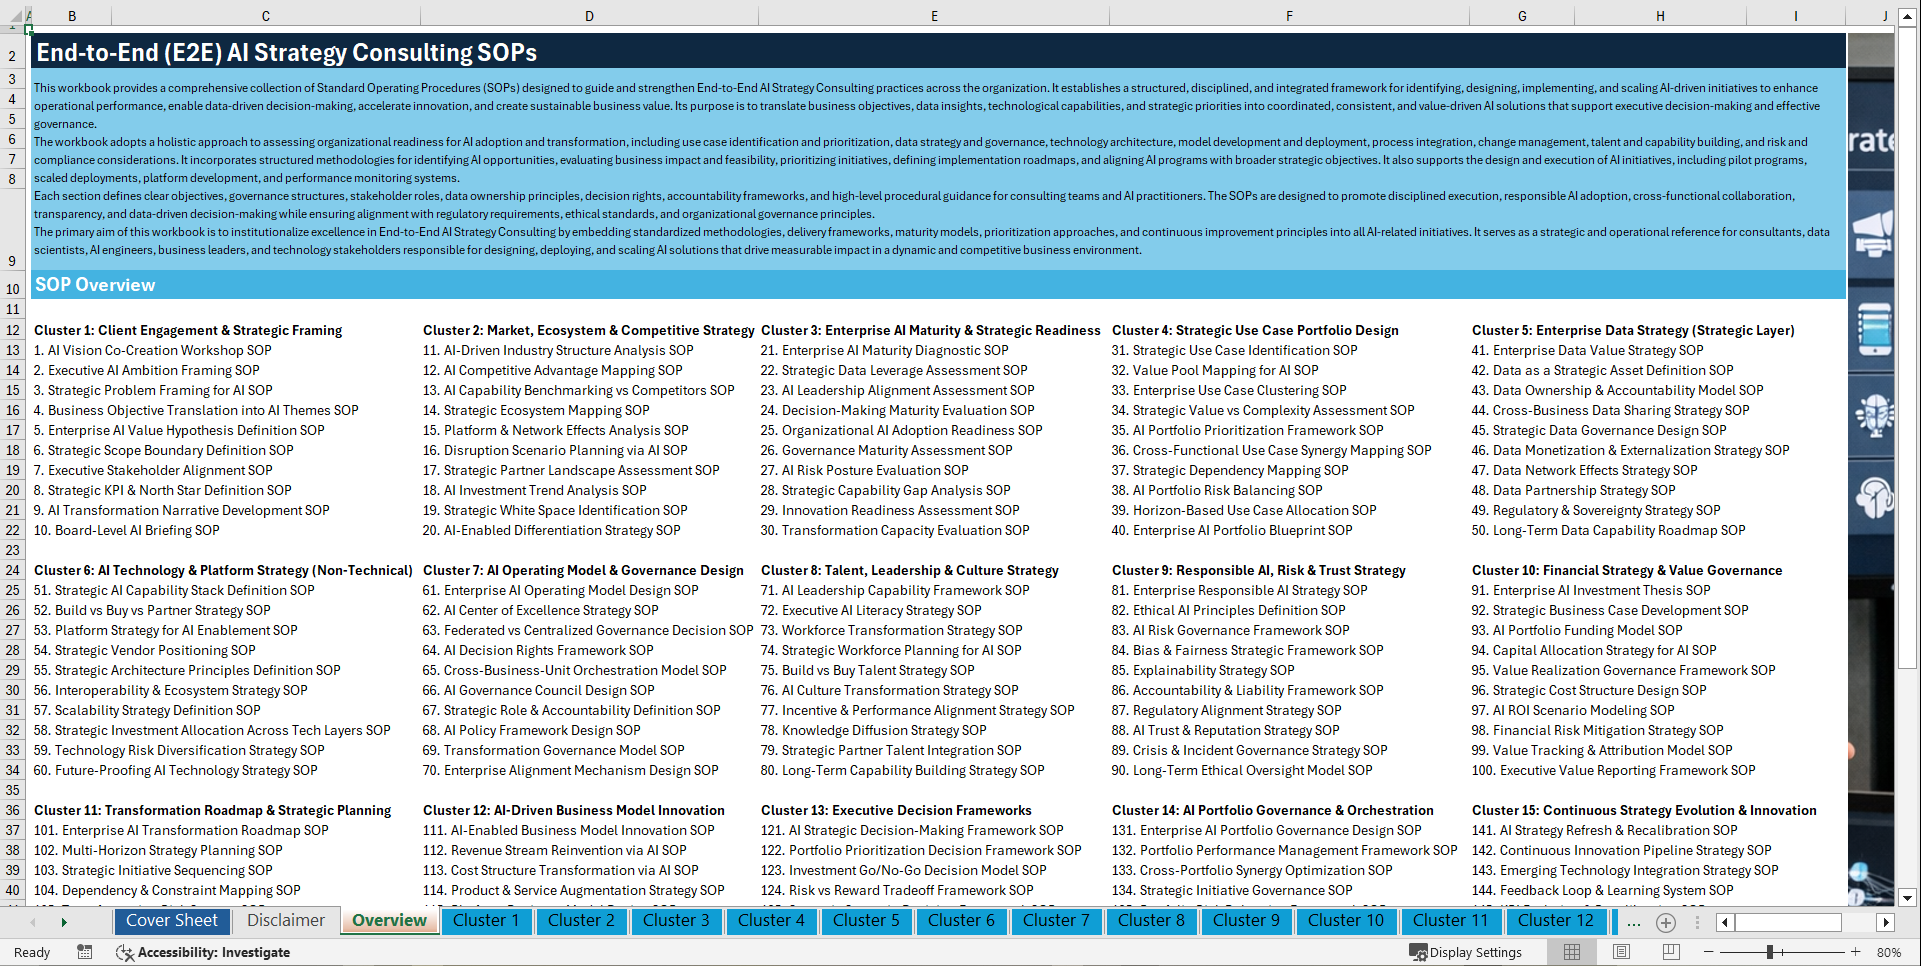Screen dimensions: 1921x966
Task: Click Zoom Out minus icon
Action: [x=1707, y=952]
